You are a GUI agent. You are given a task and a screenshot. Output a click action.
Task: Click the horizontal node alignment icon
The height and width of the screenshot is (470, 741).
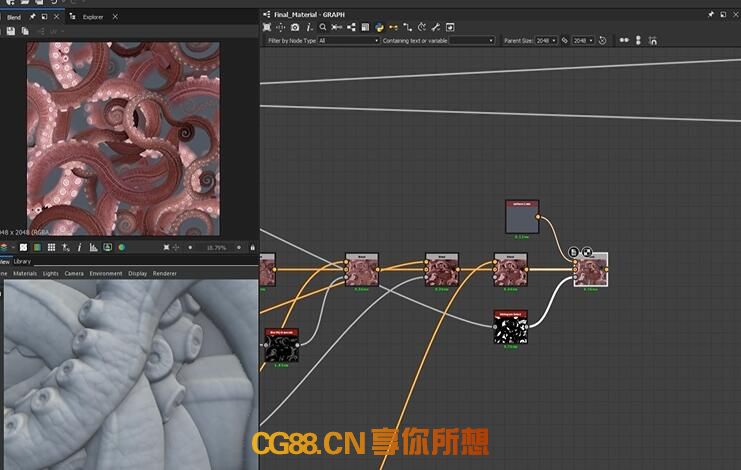pyautogui.click(x=624, y=41)
